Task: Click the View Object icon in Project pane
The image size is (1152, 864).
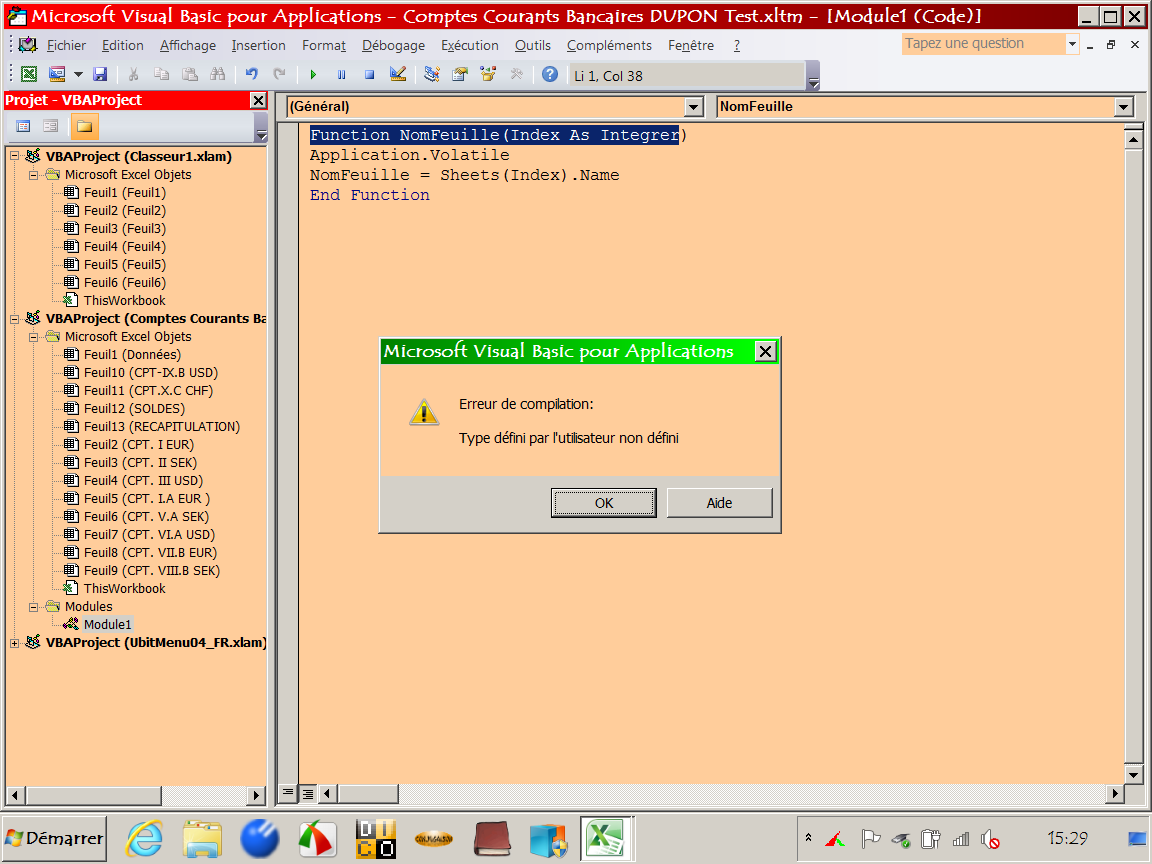Action: tap(51, 126)
